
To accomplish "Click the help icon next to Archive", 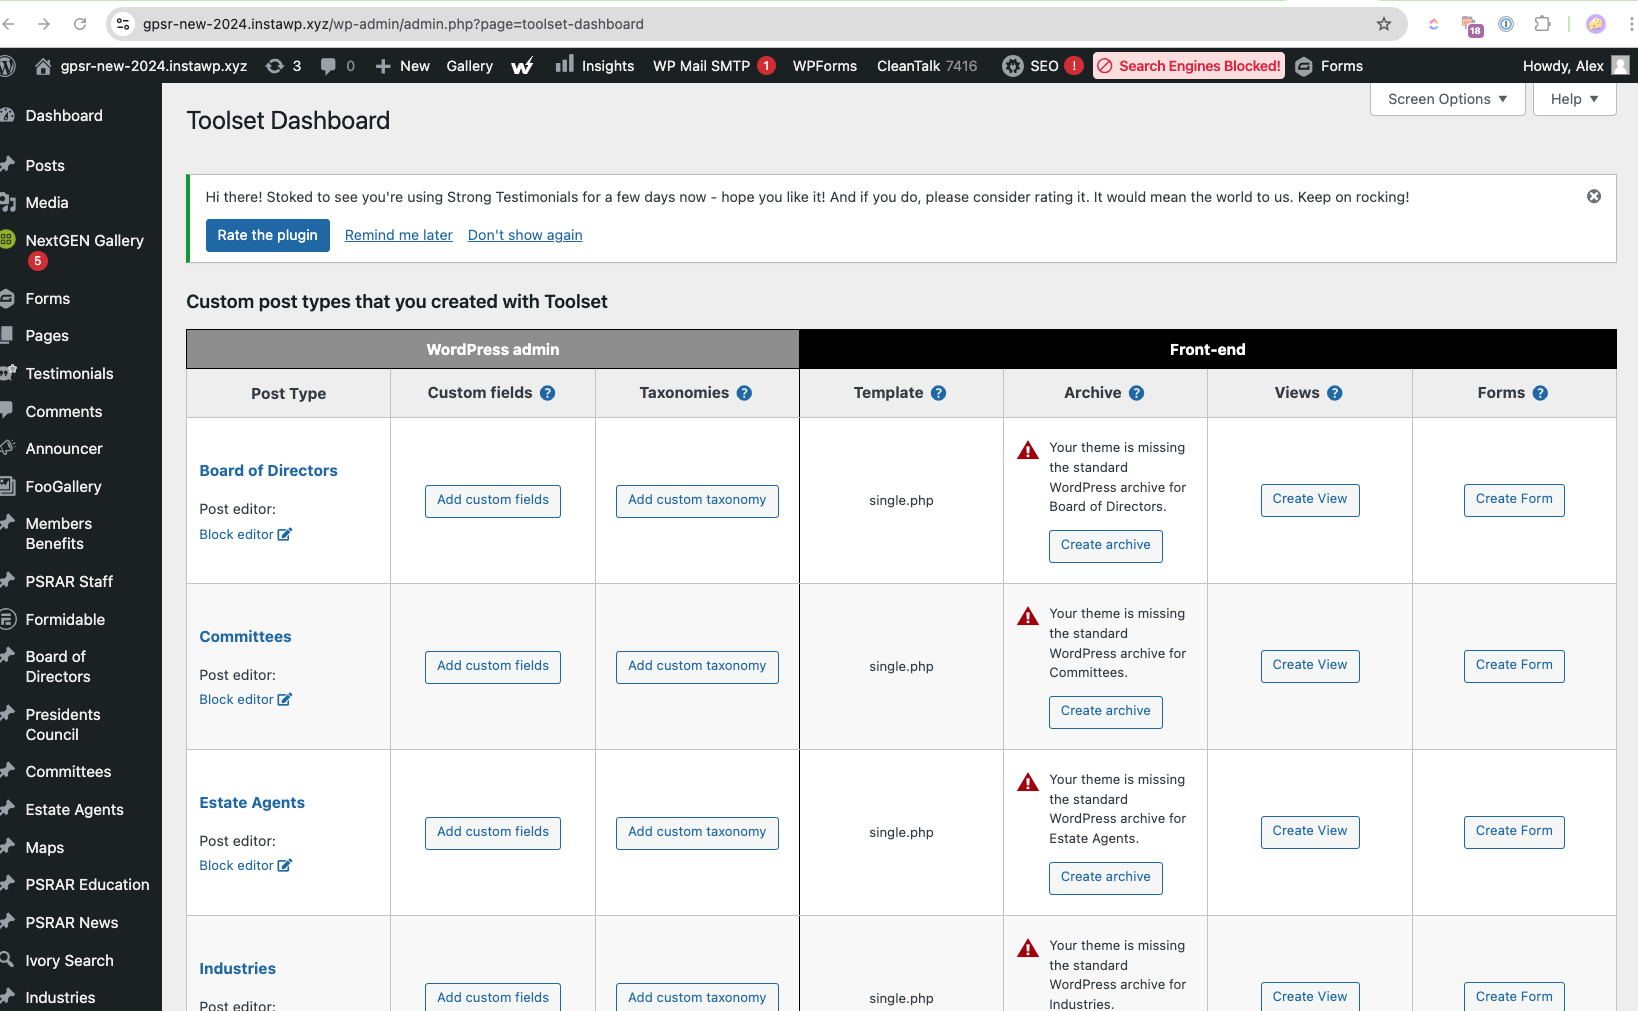I will pos(1136,393).
